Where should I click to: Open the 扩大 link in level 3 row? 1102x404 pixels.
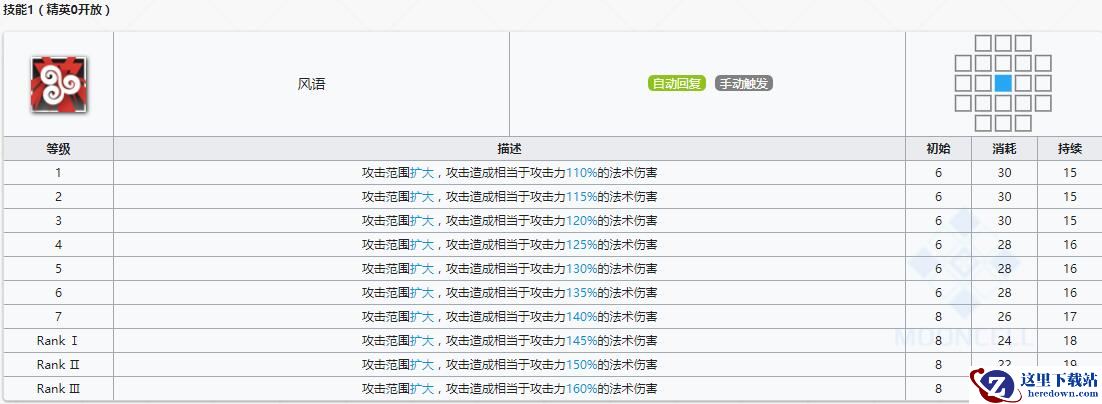tap(422, 221)
